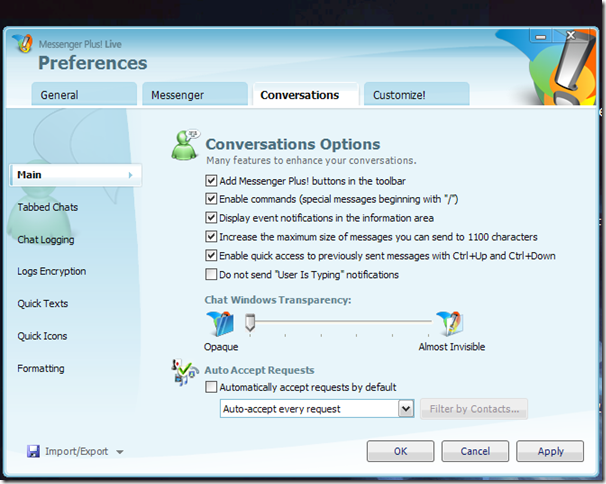Select the Conversations tab
This screenshot has height=484, width=606.
(x=306, y=94)
